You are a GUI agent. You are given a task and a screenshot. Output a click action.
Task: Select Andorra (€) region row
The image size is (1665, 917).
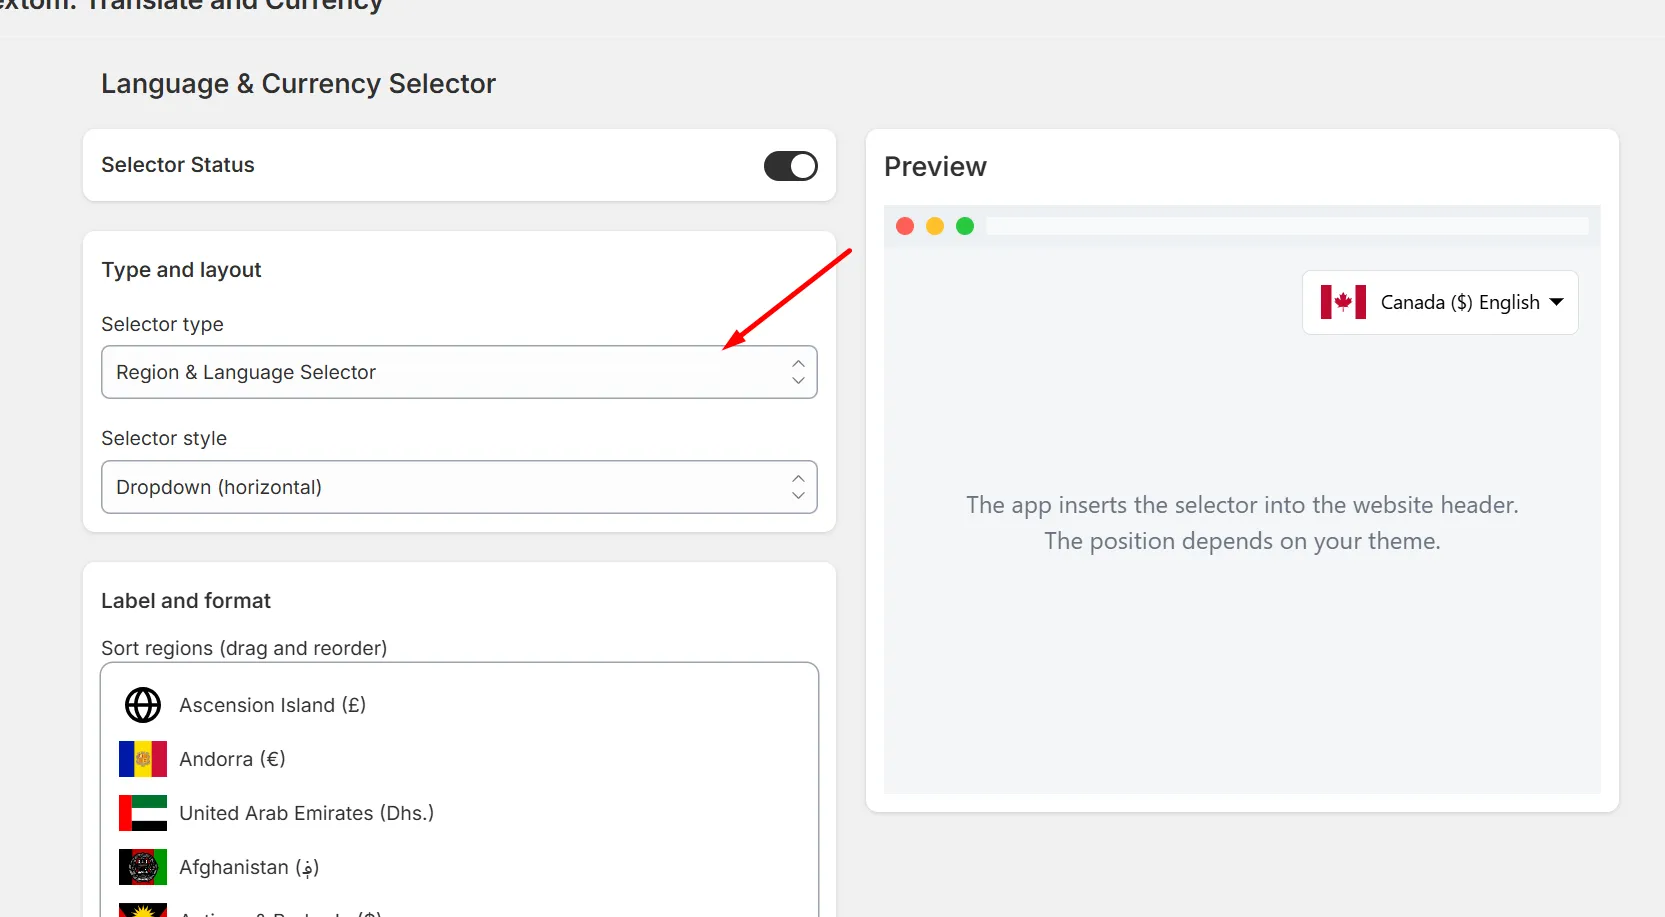coord(459,759)
